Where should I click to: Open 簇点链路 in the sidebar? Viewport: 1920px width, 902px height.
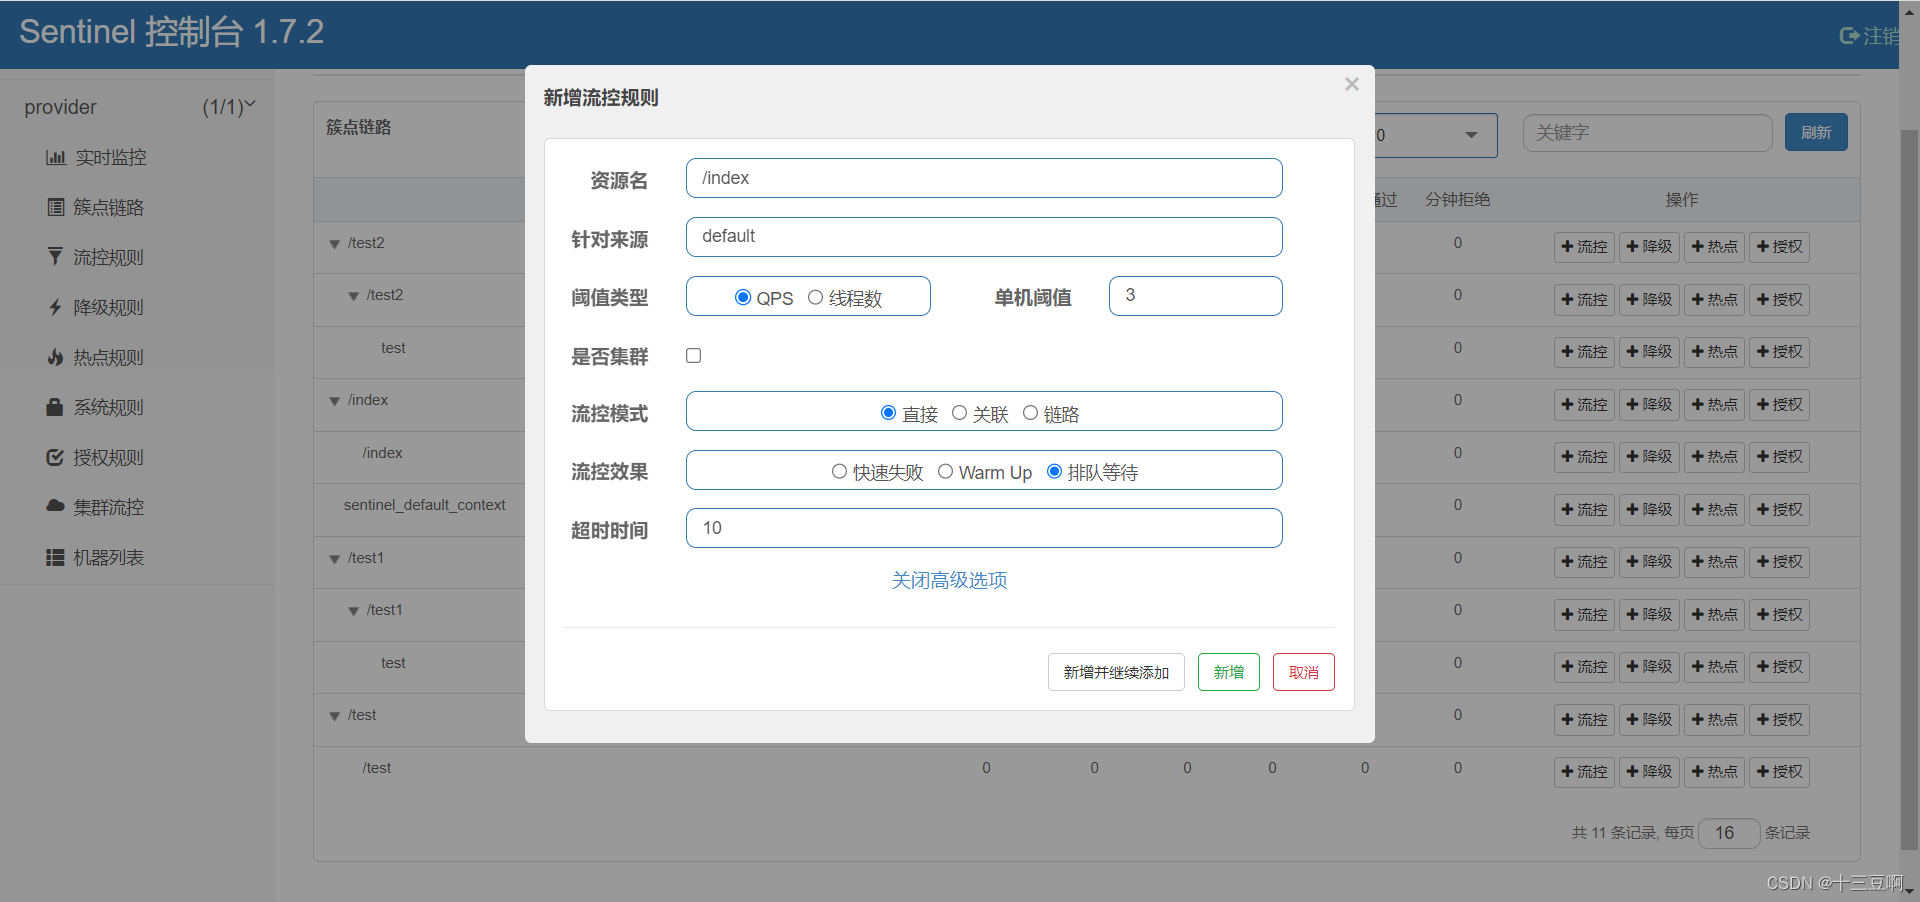tap(109, 207)
